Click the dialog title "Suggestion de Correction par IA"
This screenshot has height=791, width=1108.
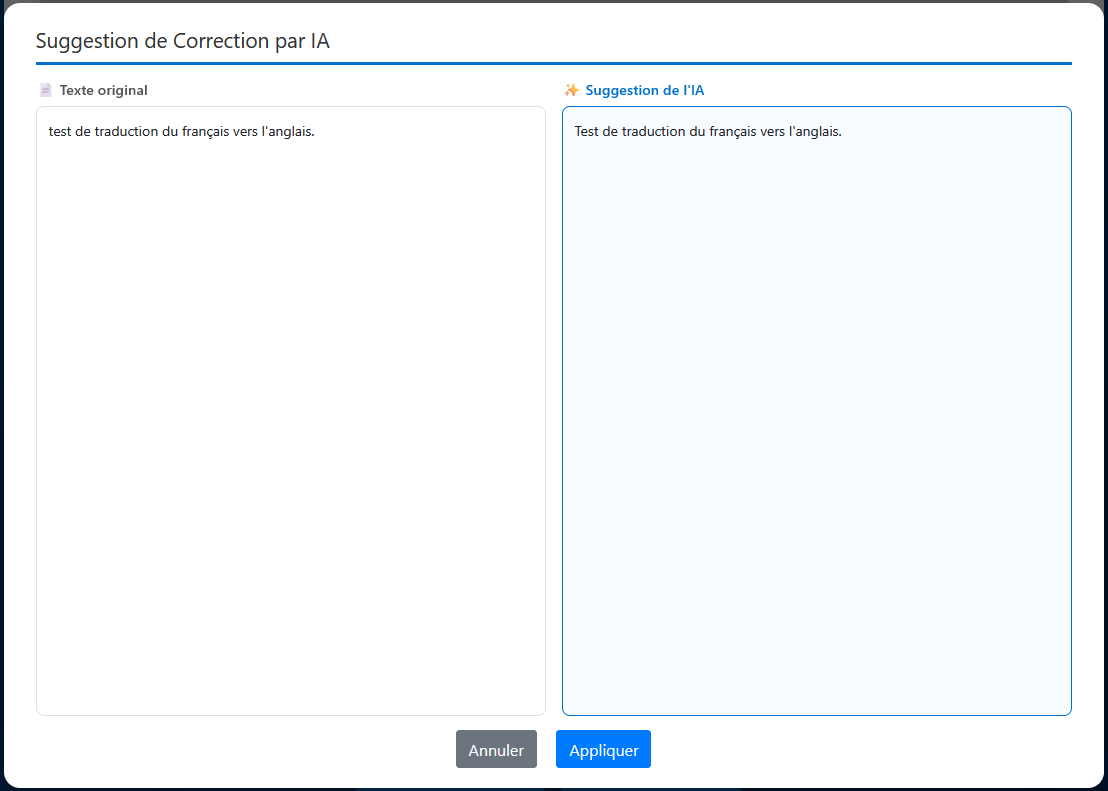(183, 41)
